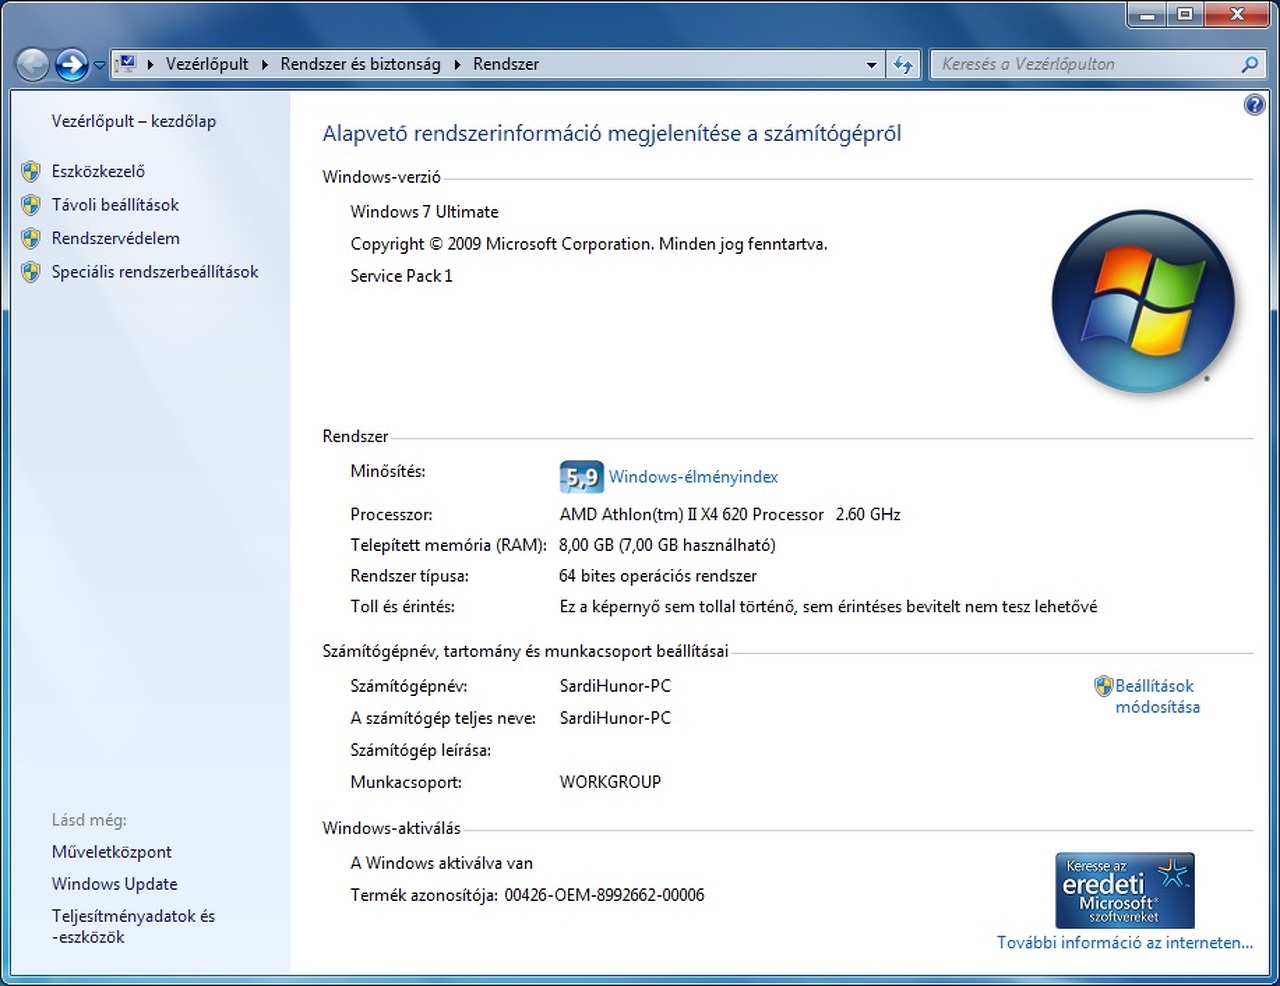Click the 64 bites operációs rendszer text
Viewport: 1280px width, 986px height.
(658, 576)
